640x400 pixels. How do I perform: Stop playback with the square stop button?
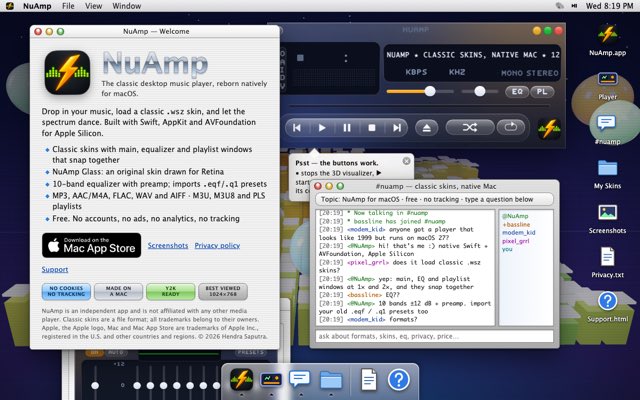(372, 128)
